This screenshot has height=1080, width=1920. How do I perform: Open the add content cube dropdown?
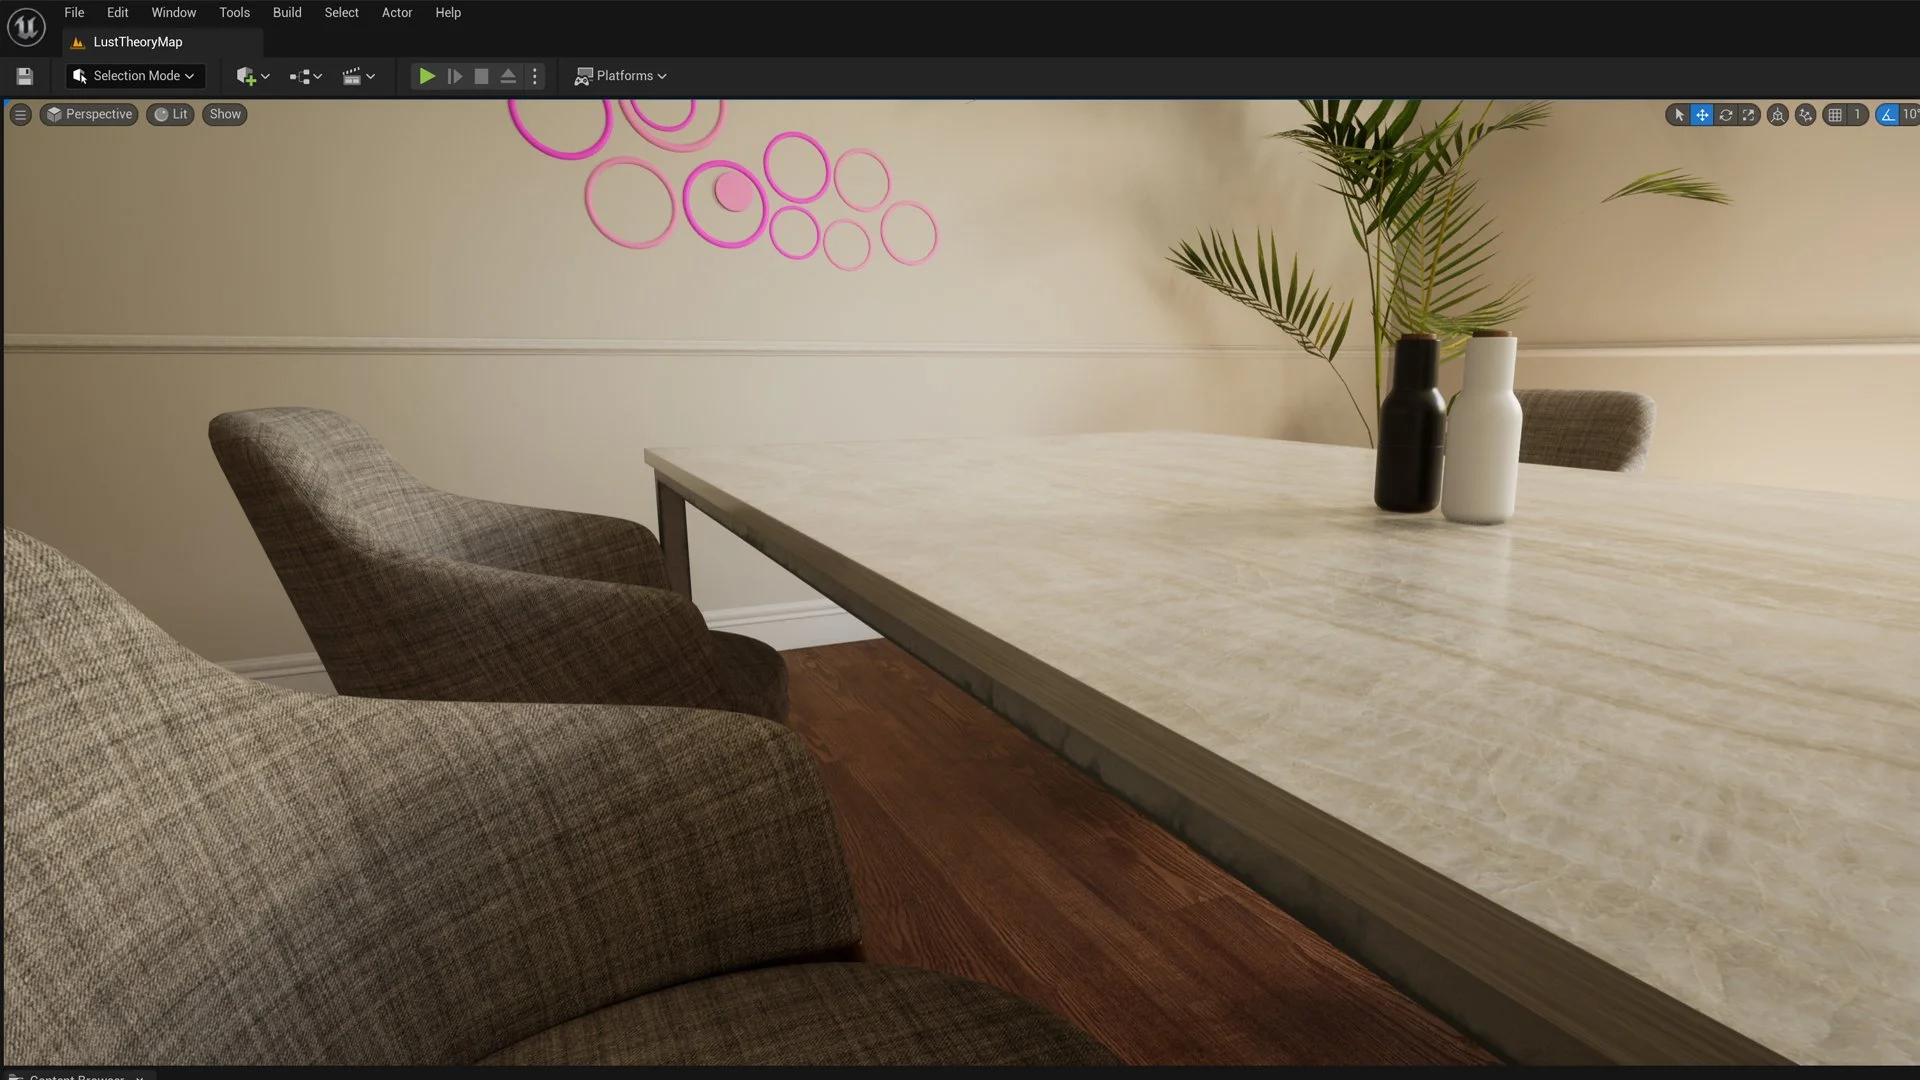point(252,76)
